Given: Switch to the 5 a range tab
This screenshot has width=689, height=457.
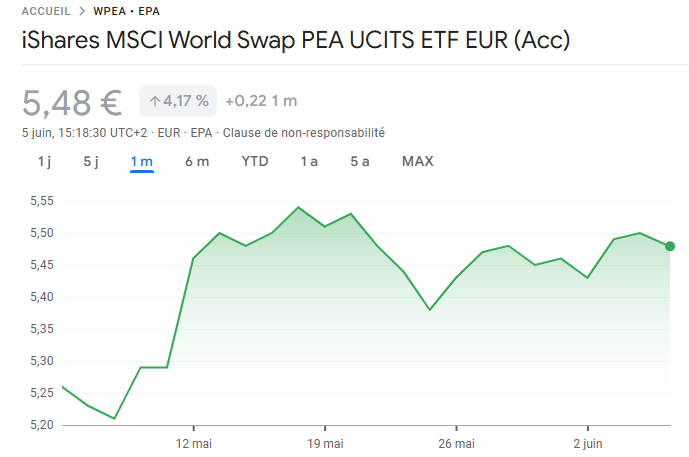Looking at the screenshot, I should point(360,161).
